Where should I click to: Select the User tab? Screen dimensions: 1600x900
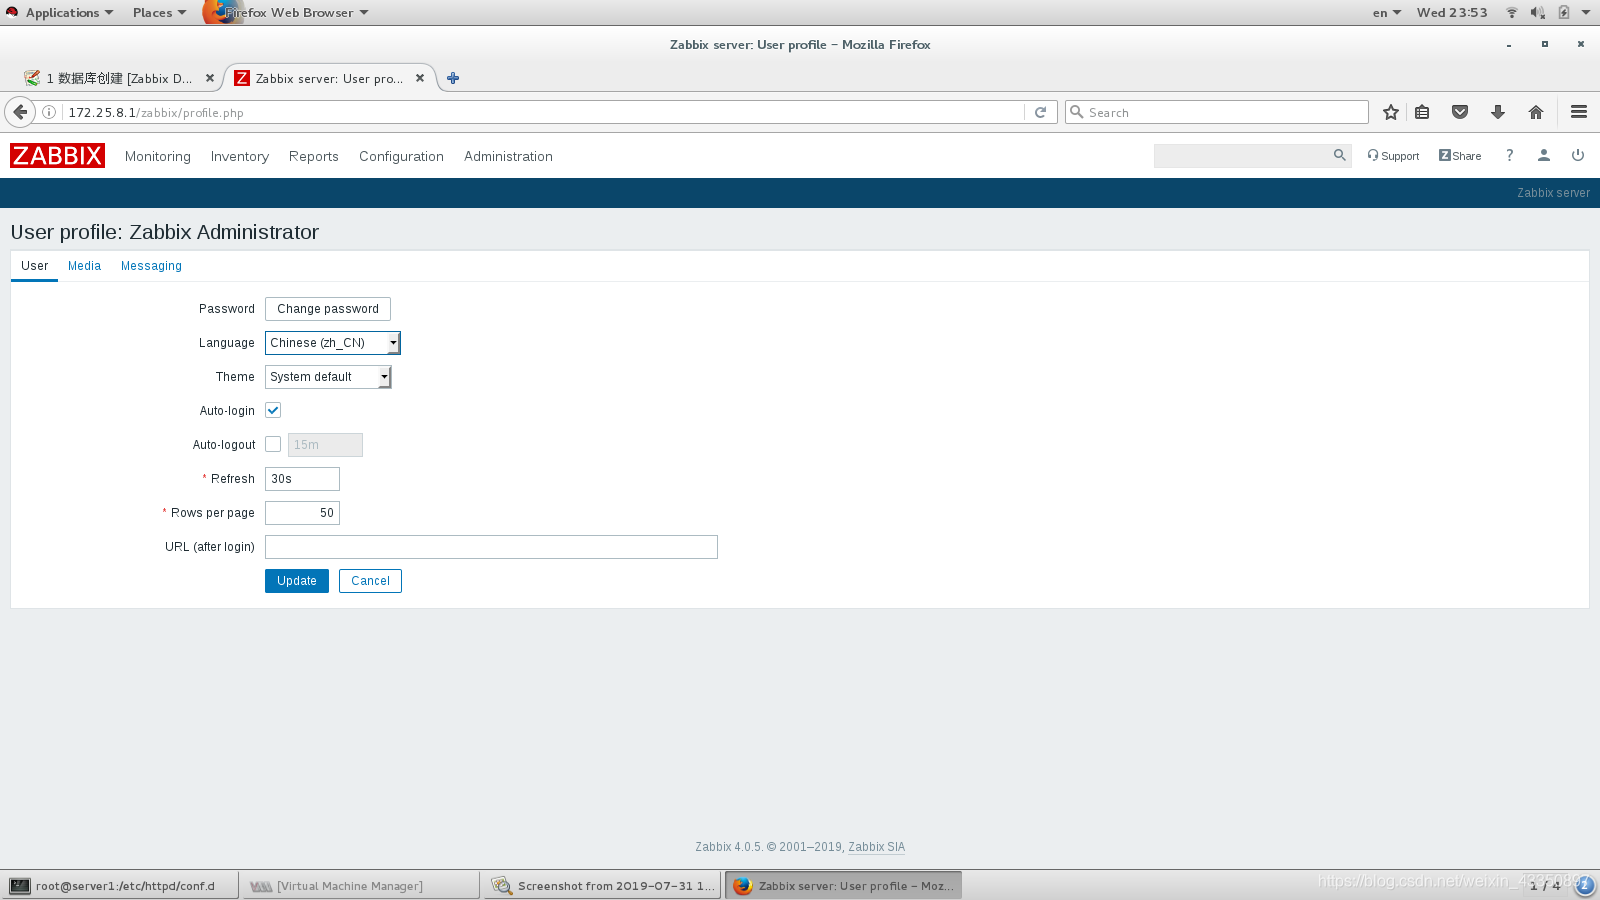pyautogui.click(x=34, y=266)
